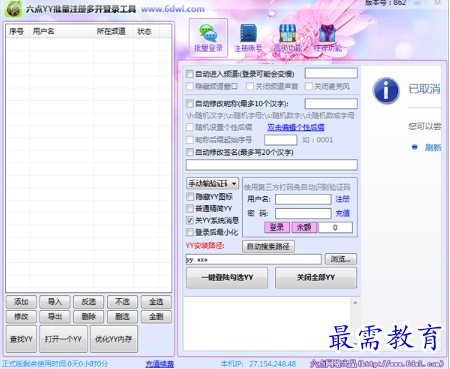Click the 状态 column header
Image resolution: width=450 pixels, height=369 pixels.
(146, 31)
